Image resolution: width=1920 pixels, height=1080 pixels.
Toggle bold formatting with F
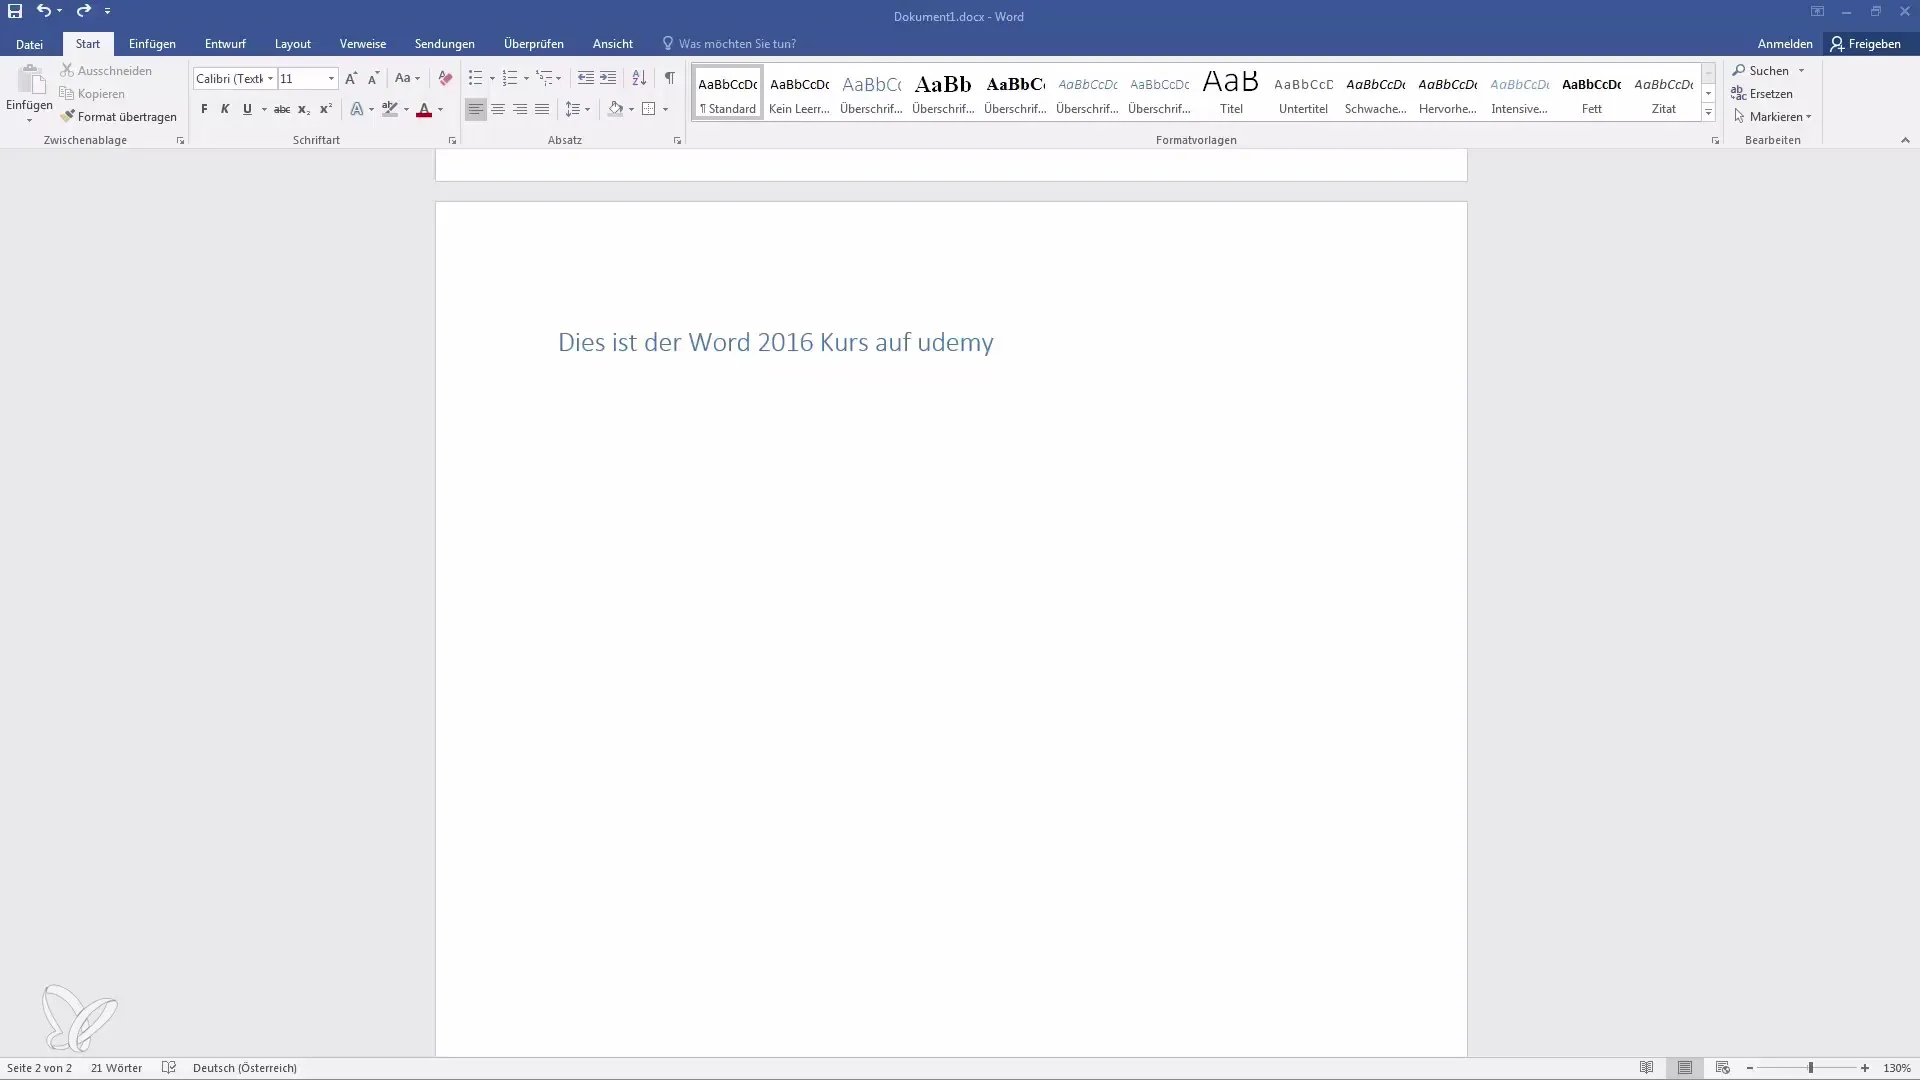pyautogui.click(x=204, y=110)
